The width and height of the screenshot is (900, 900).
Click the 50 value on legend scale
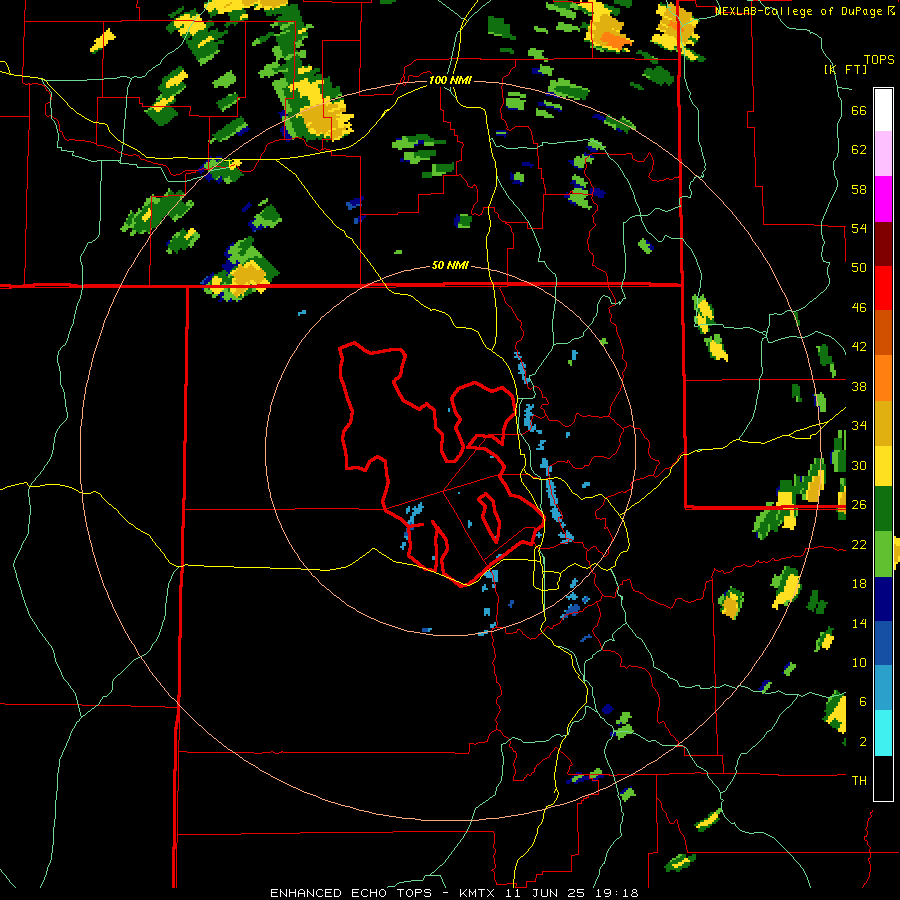point(859,268)
